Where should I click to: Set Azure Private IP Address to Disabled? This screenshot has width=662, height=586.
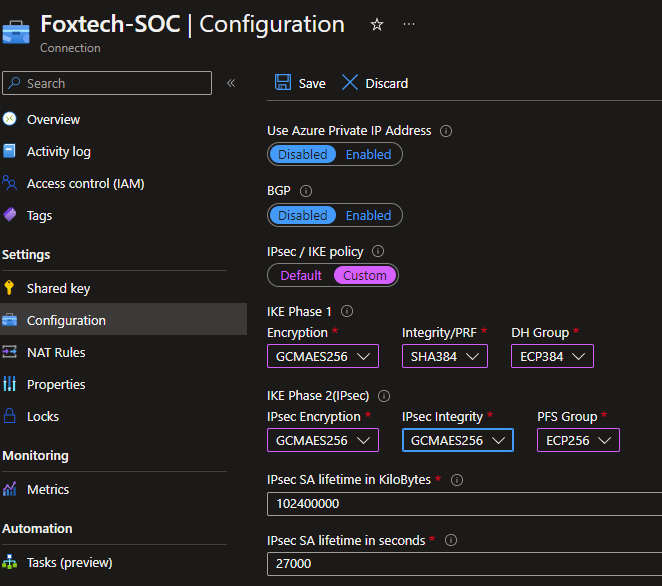pyautogui.click(x=302, y=155)
